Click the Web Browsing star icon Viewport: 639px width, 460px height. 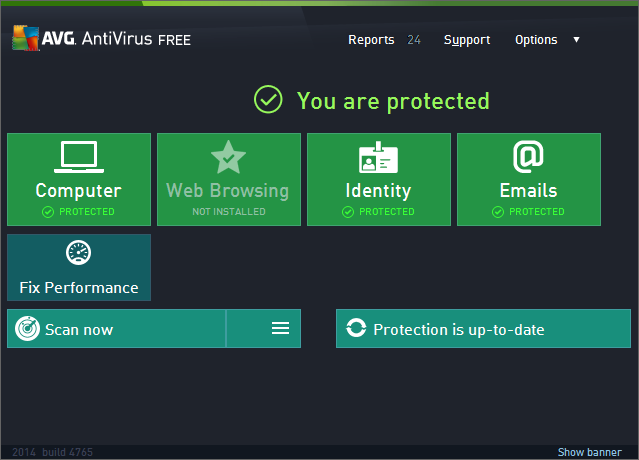(228, 157)
